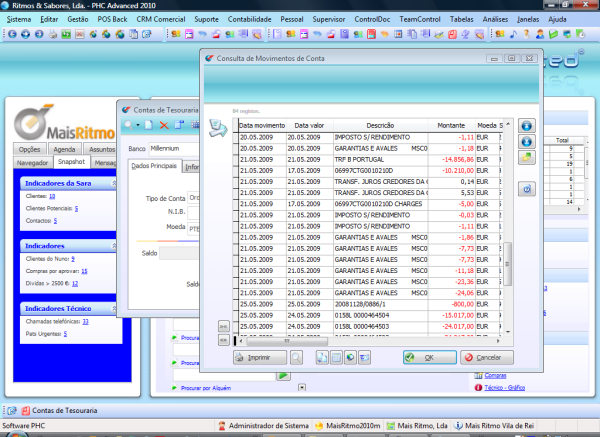Click the table's vertical scrollbar down arrow
This screenshot has width=600, height=437.
coord(508,332)
